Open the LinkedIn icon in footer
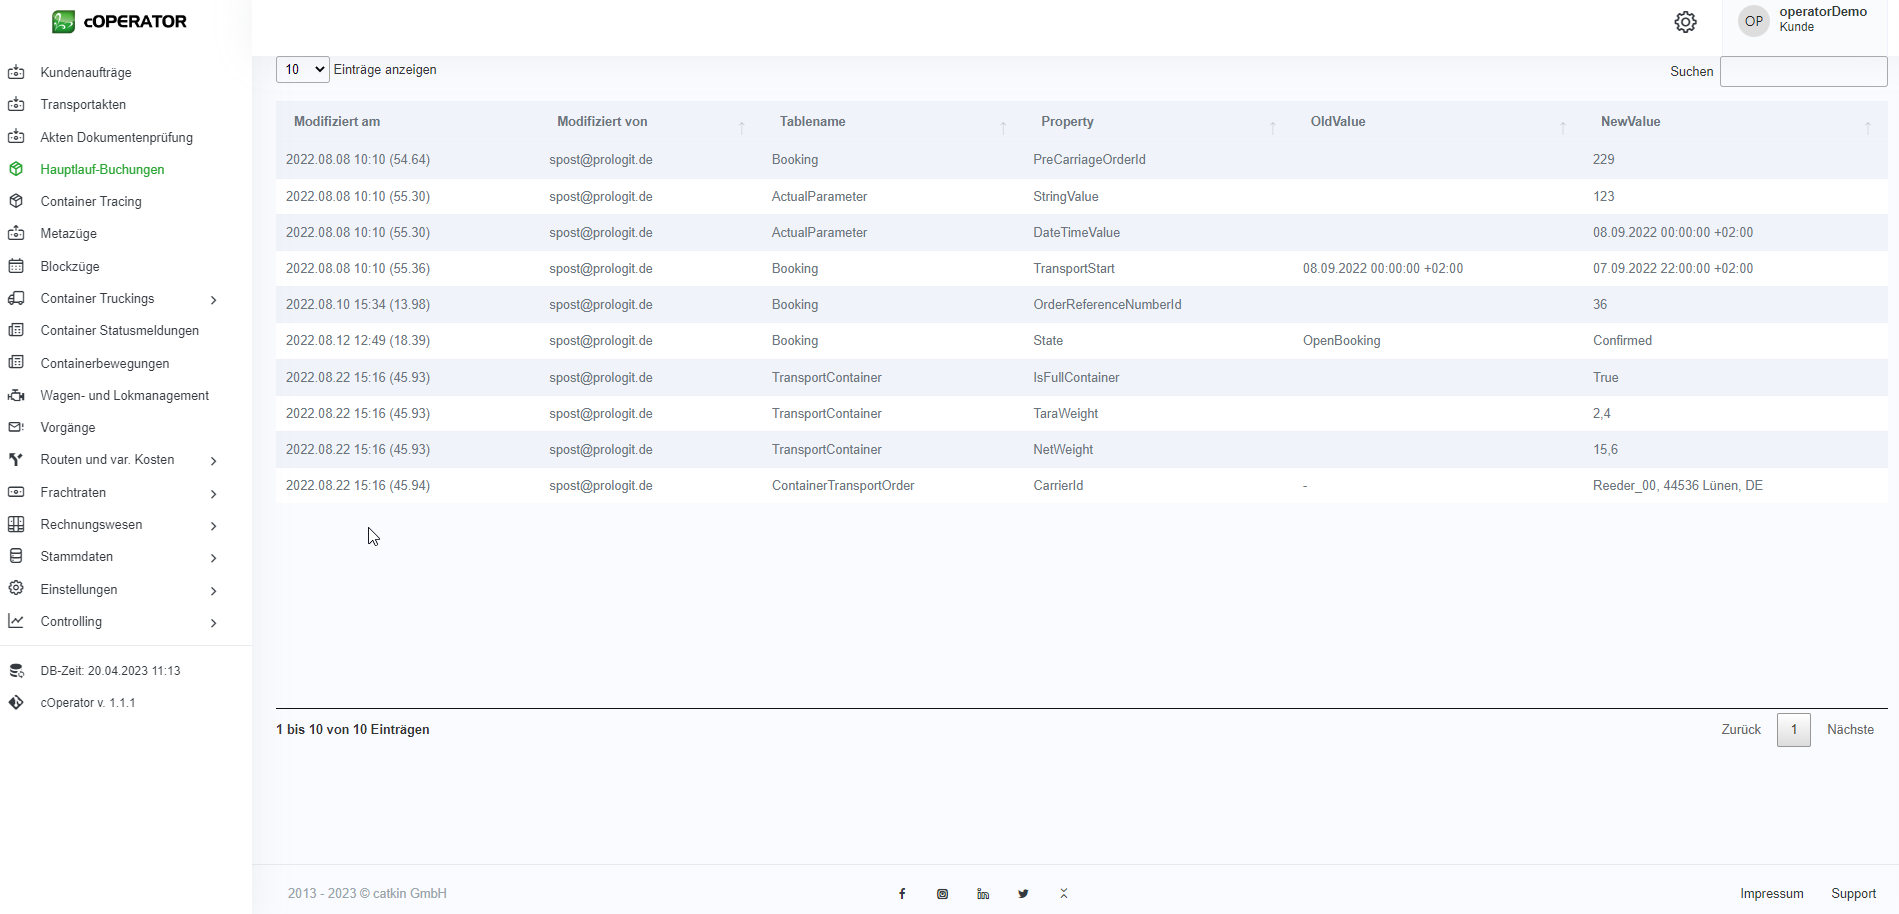Screen dimensions: 1899x914 pyautogui.click(x=983, y=894)
